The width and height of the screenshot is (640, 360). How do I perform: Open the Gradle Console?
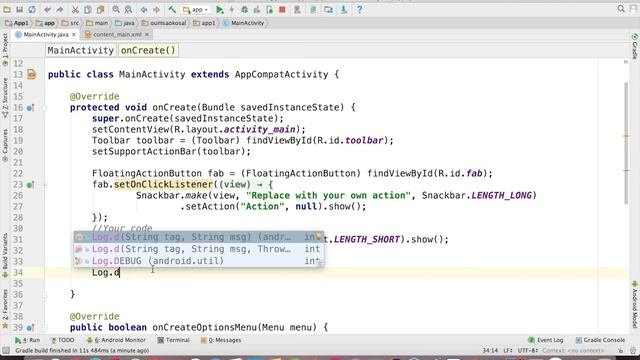point(600,340)
